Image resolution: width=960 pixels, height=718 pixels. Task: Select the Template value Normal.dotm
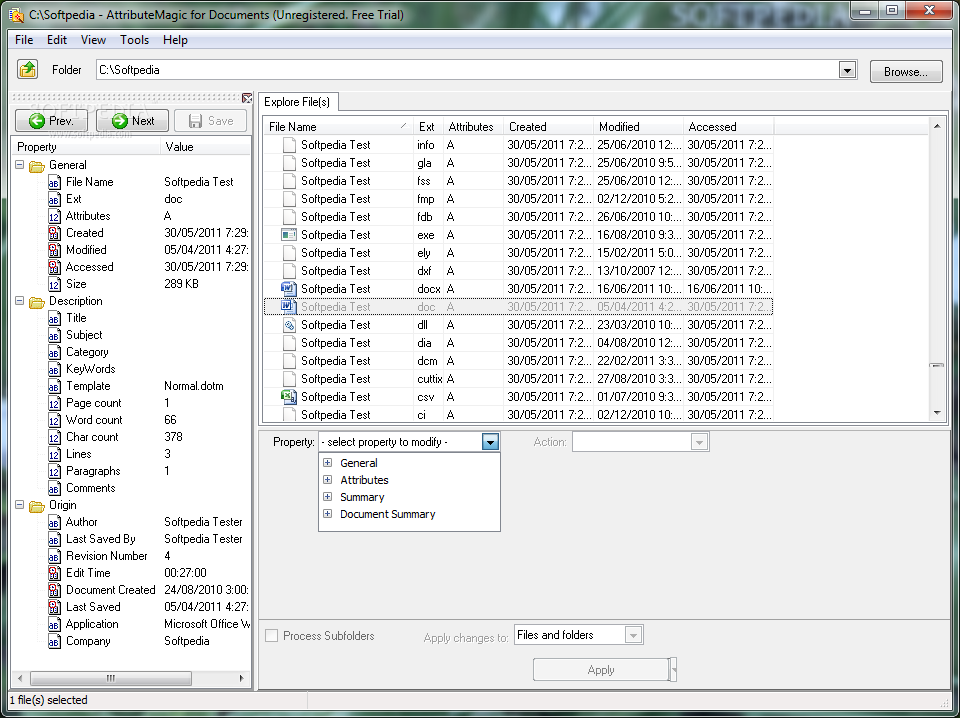point(193,386)
